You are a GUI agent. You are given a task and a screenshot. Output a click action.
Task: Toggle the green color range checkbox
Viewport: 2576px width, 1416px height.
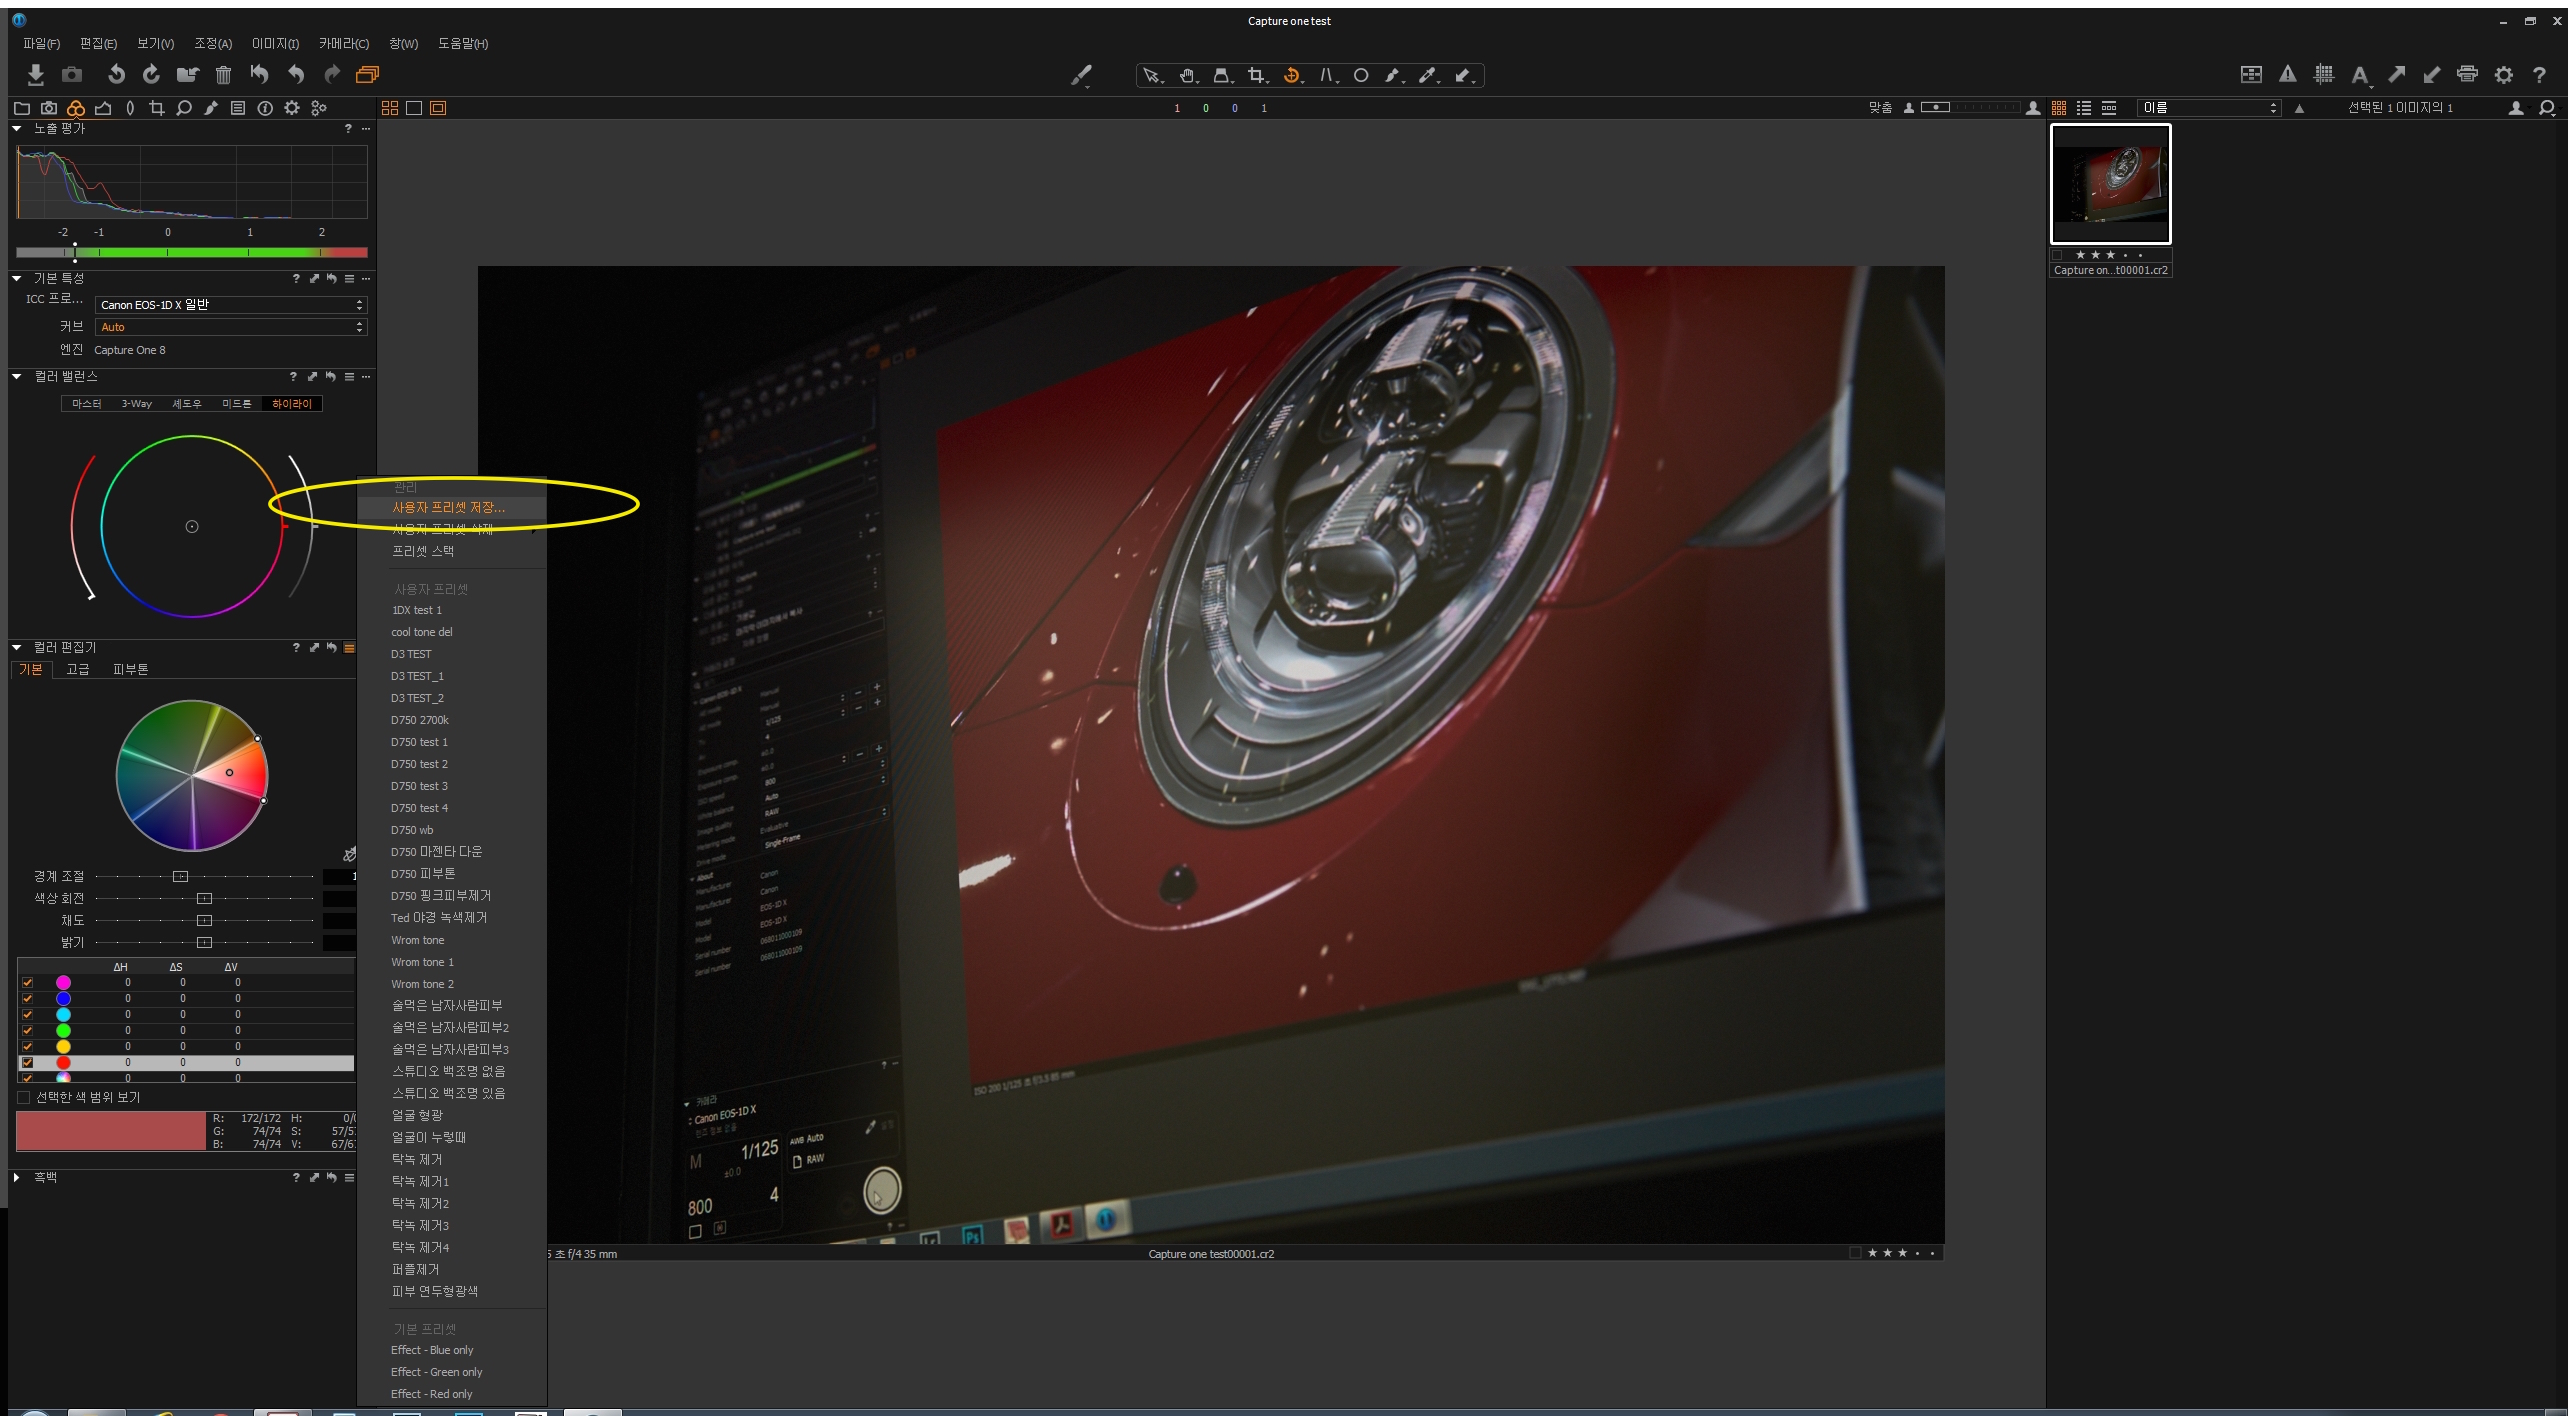click(x=27, y=1030)
